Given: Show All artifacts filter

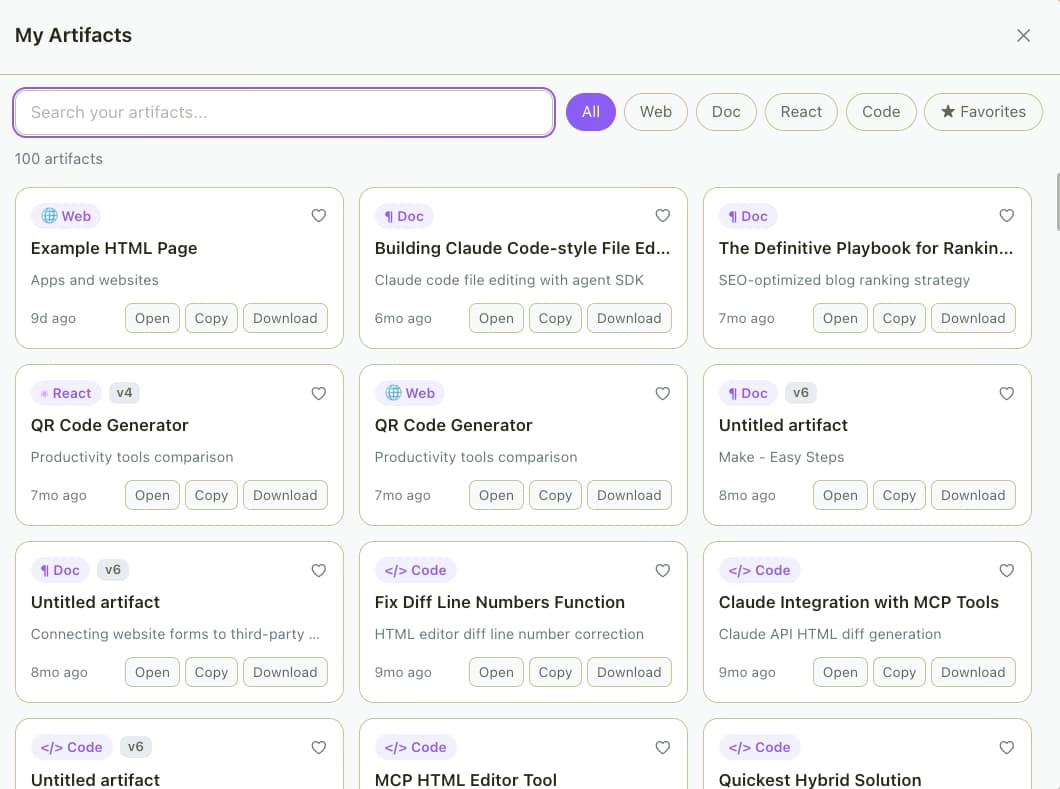Looking at the screenshot, I should click(x=591, y=112).
